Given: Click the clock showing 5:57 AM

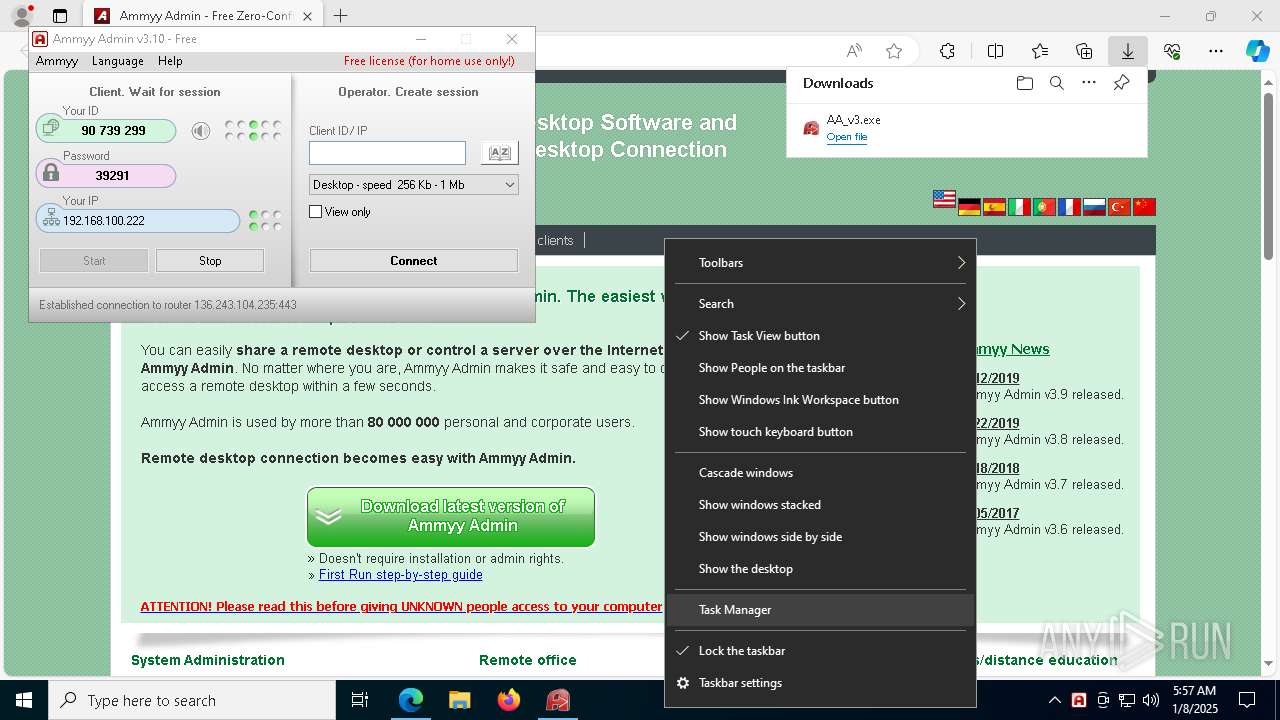Looking at the screenshot, I should pyautogui.click(x=1195, y=700).
